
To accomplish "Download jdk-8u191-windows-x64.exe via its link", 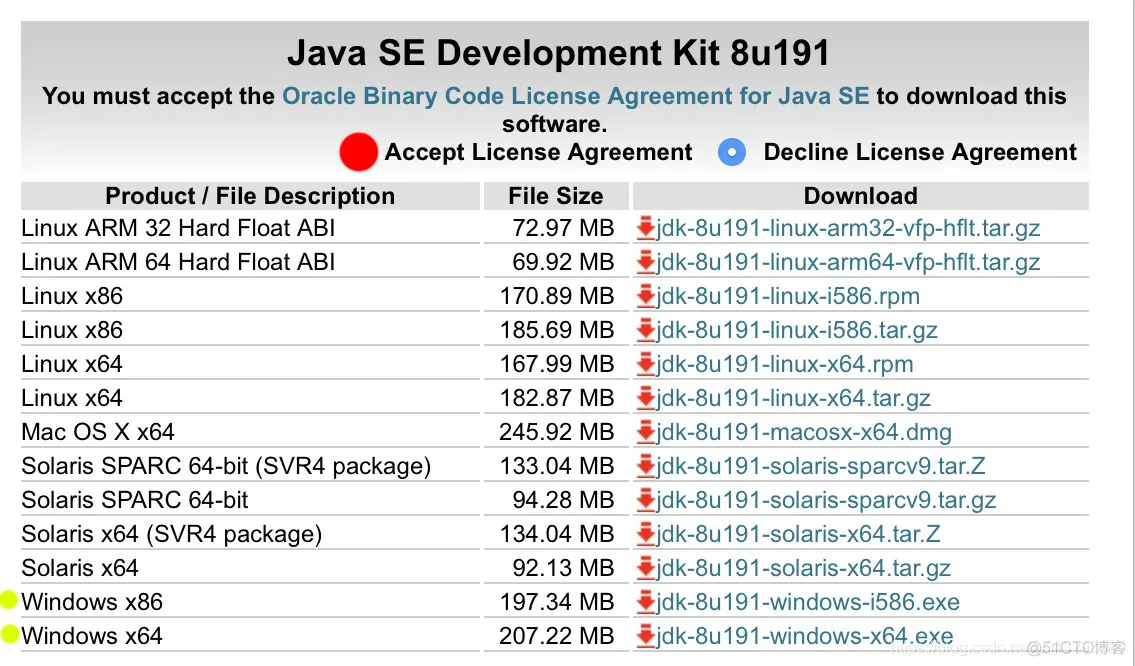I will [x=805, y=636].
